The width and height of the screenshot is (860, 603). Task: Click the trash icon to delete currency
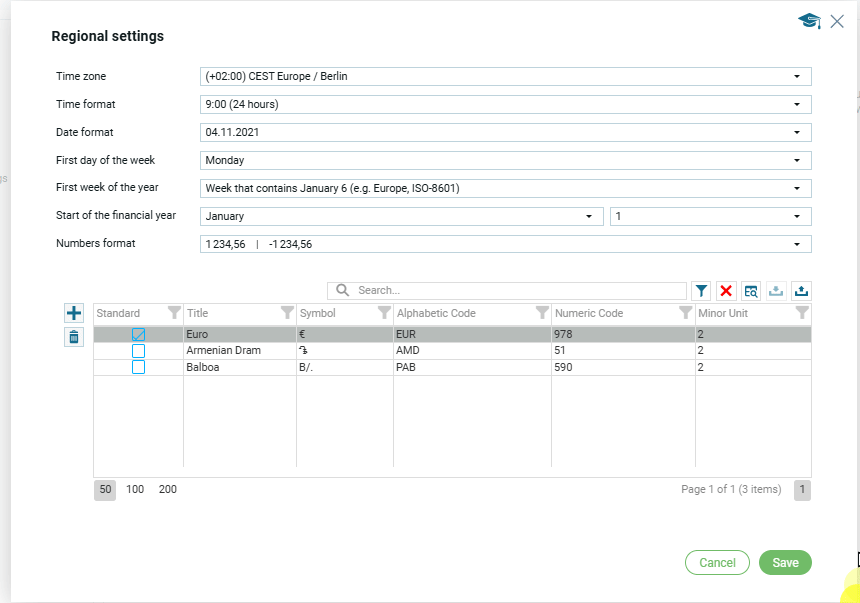[74, 337]
